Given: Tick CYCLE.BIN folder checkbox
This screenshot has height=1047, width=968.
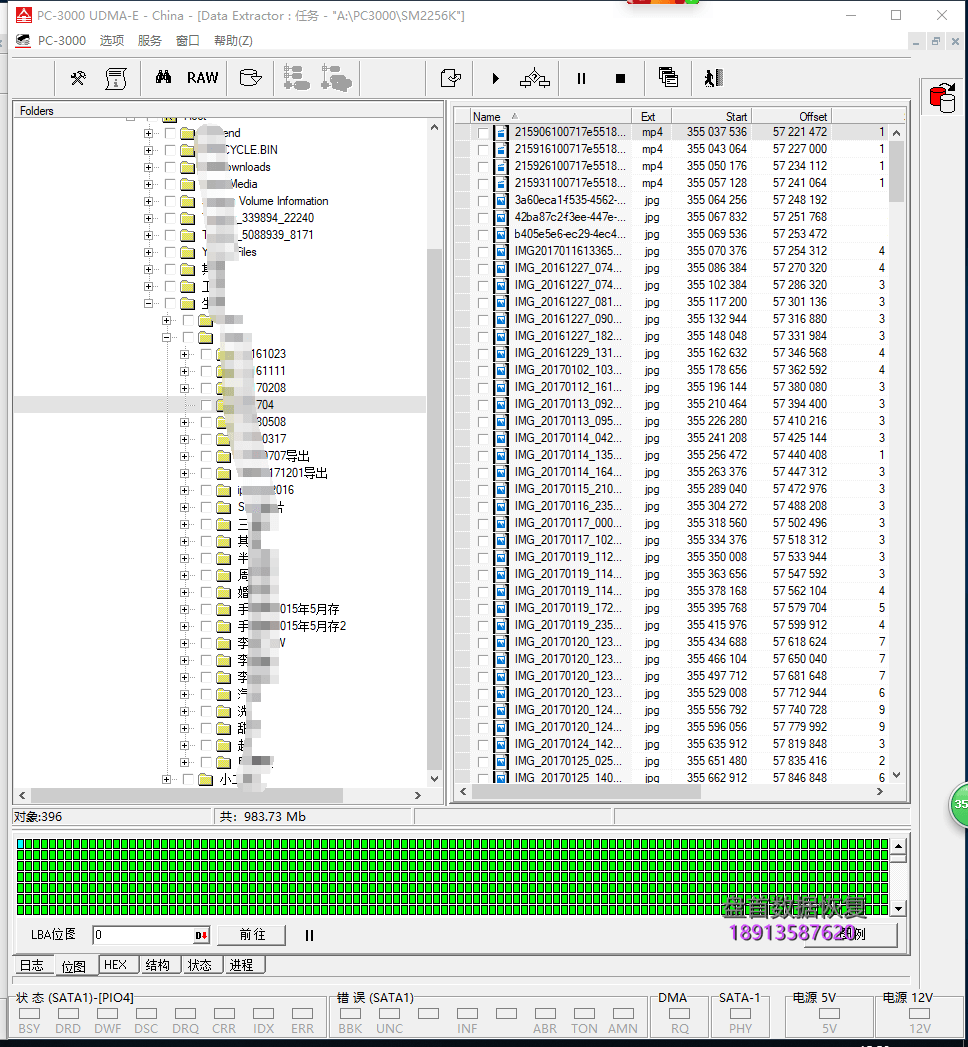Looking at the screenshot, I should coord(170,150).
